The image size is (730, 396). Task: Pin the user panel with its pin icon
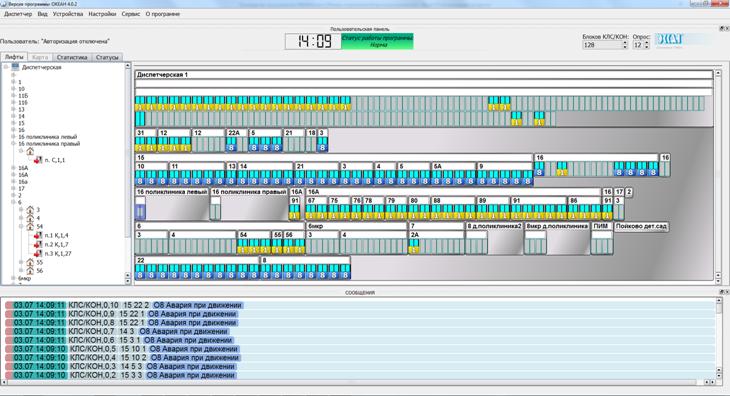coord(721,29)
